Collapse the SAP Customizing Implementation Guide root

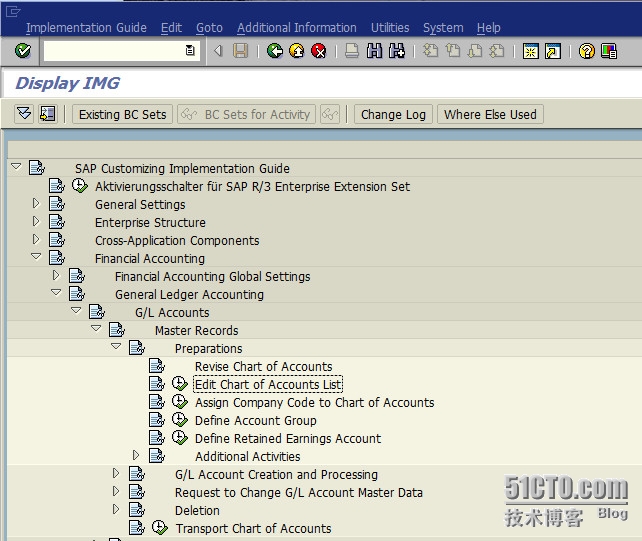coord(16,167)
